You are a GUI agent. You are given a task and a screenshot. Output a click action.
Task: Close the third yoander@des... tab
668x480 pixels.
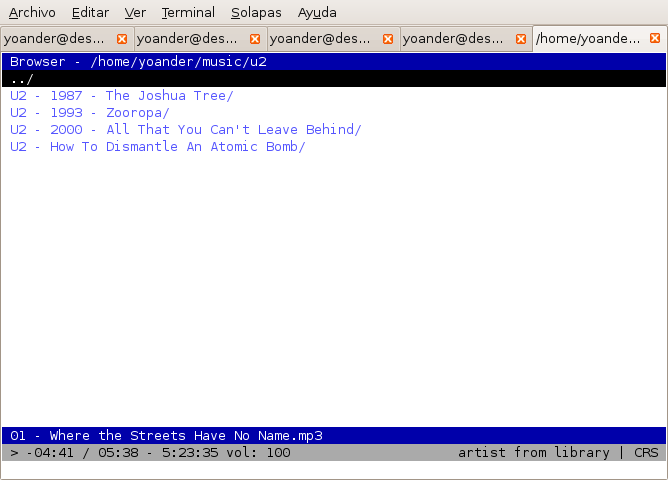pos(388,39)
